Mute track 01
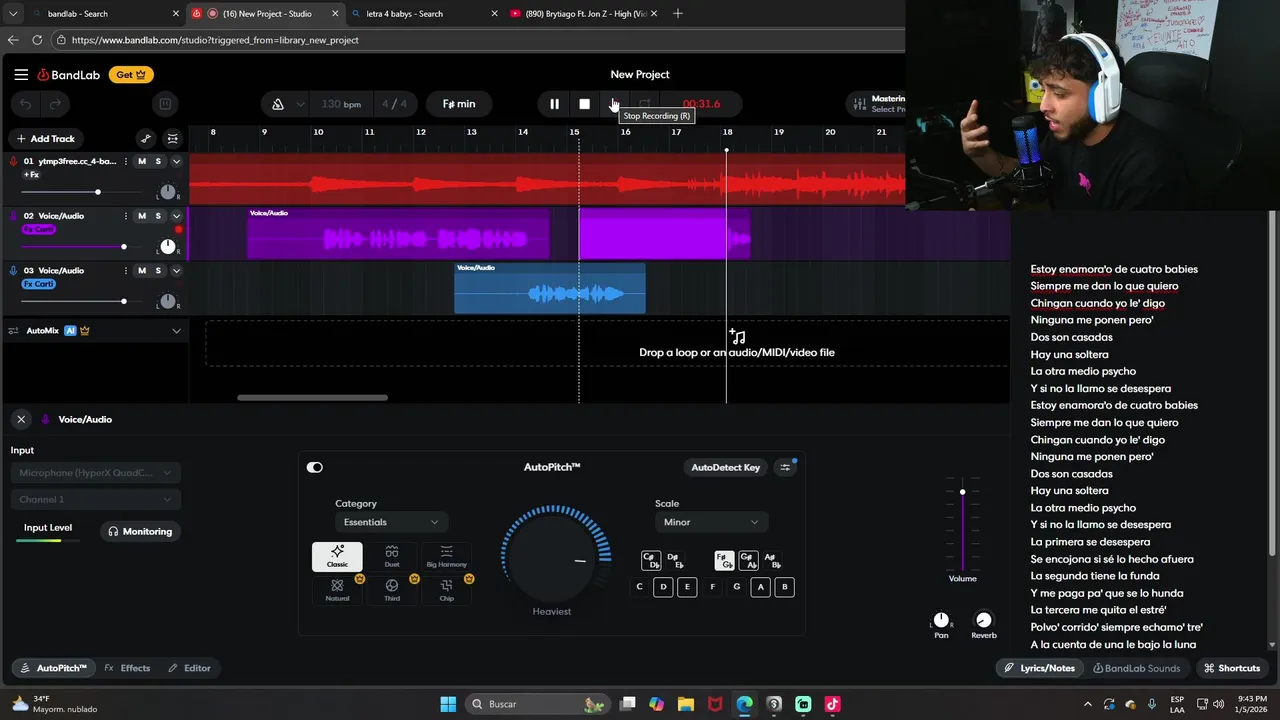 (142, 161)
